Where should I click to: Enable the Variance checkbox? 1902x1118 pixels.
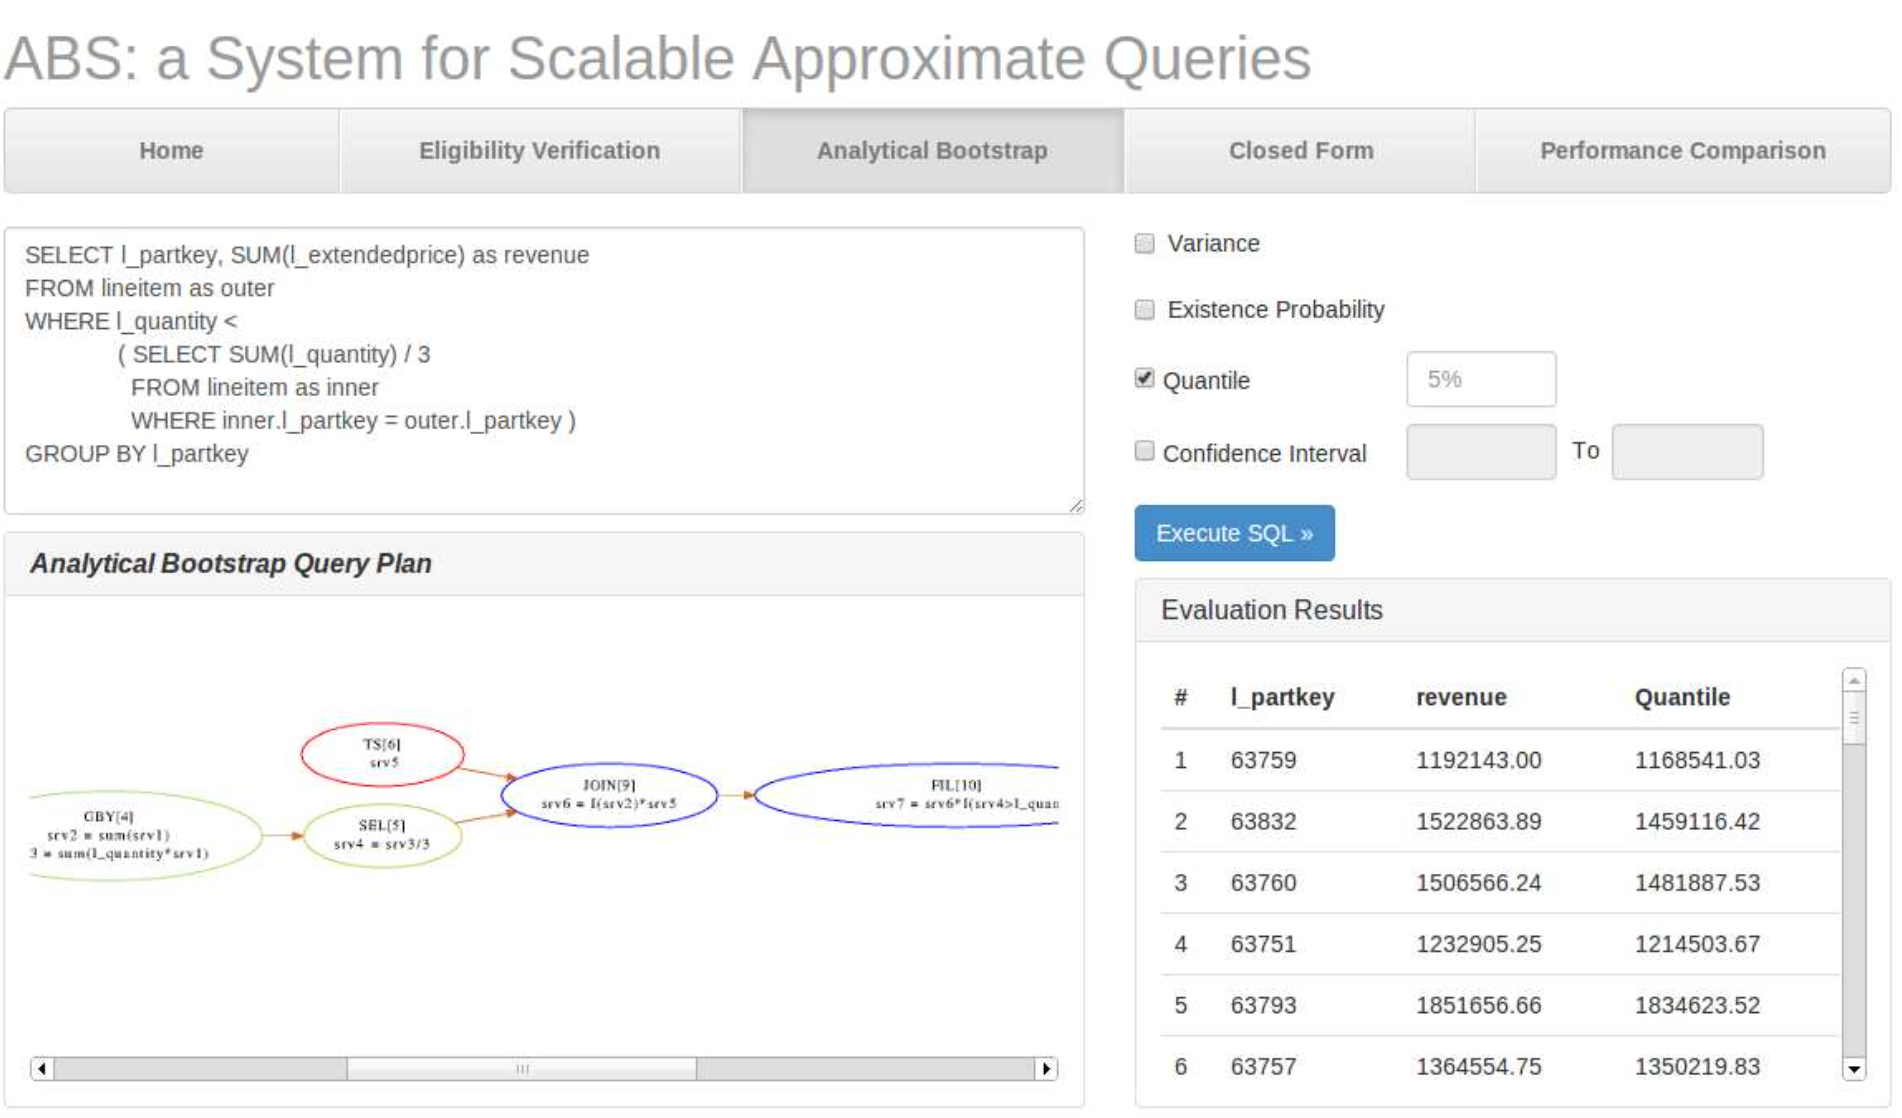tap(1145, 244)
